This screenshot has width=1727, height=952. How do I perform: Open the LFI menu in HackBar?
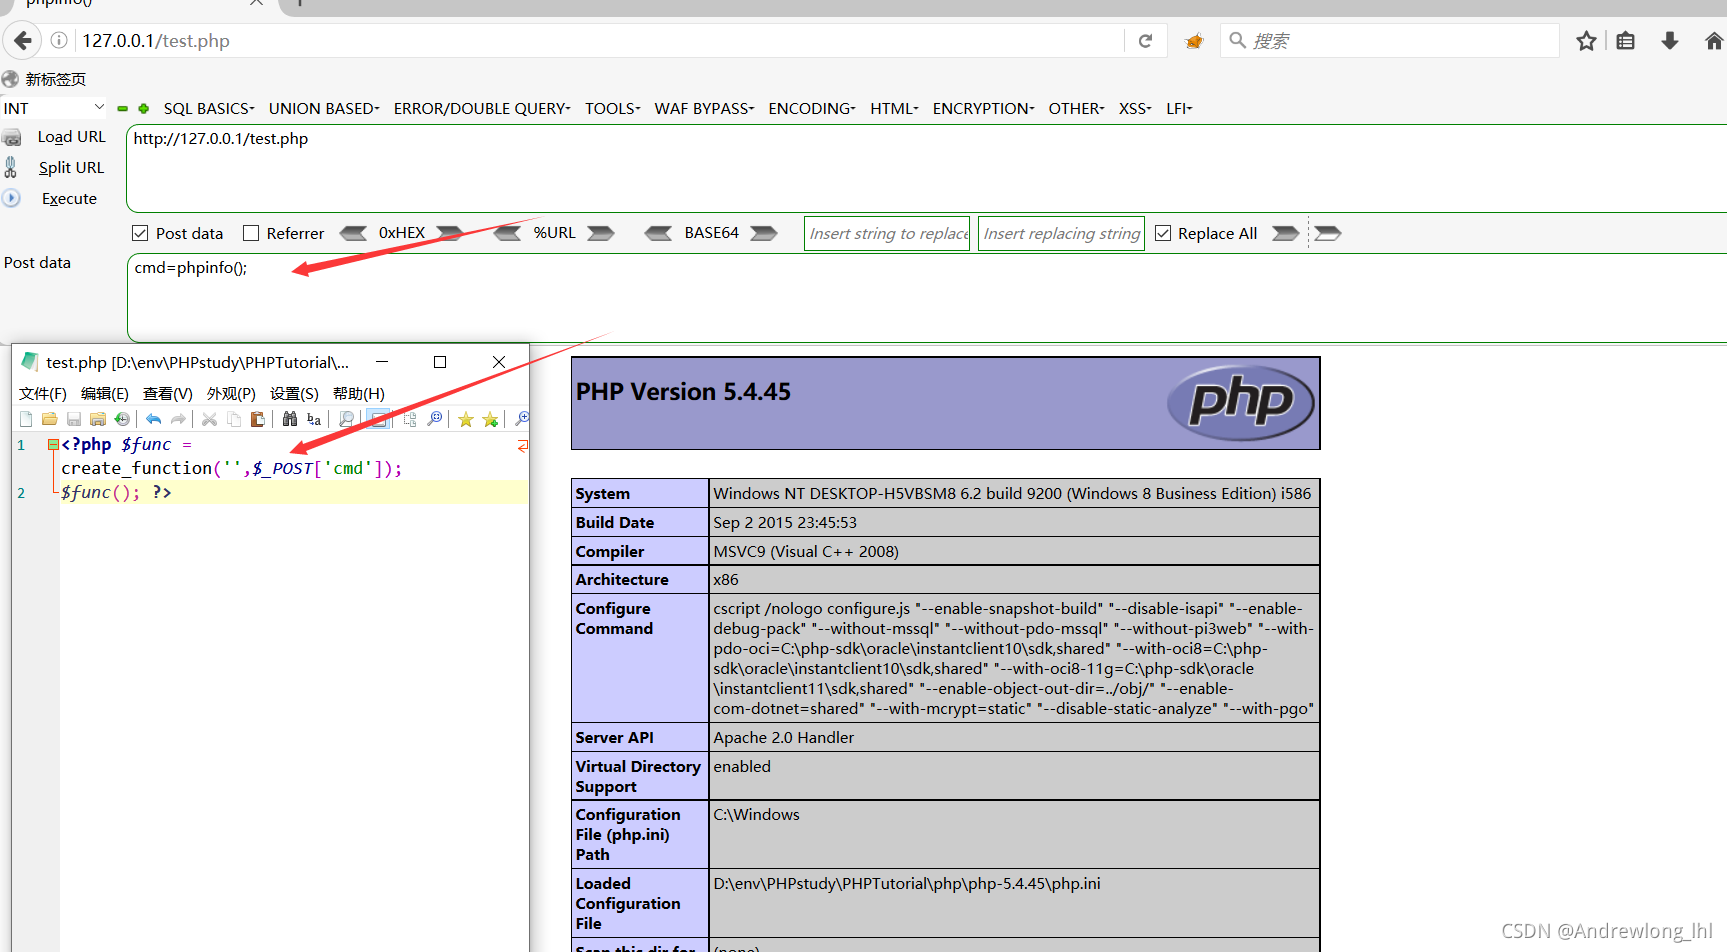1180,108
